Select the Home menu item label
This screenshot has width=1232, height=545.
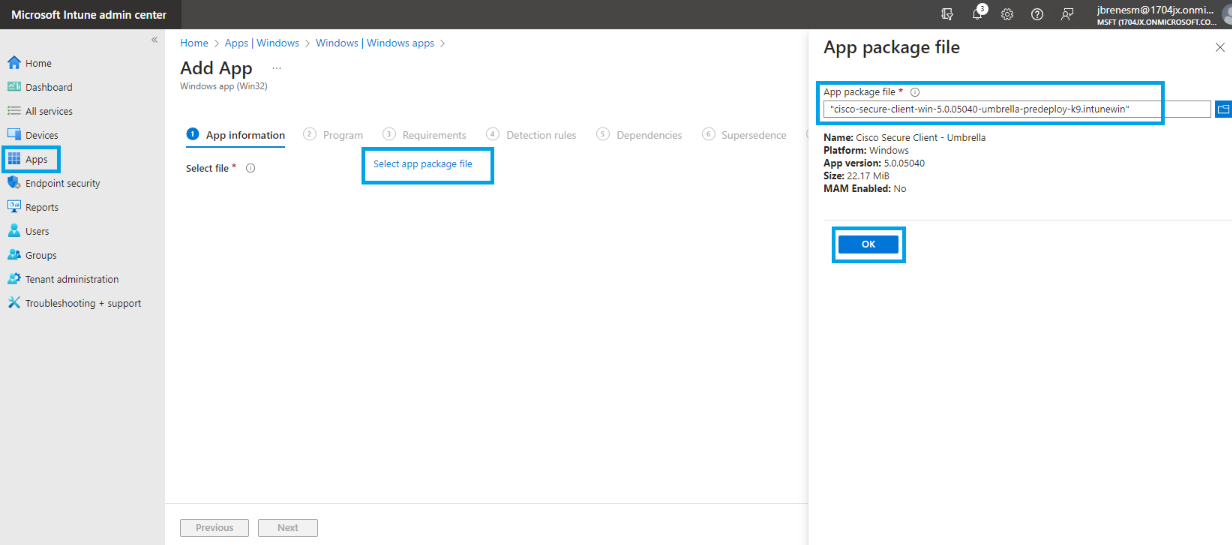pyautogui.click(x=38, y=63)
